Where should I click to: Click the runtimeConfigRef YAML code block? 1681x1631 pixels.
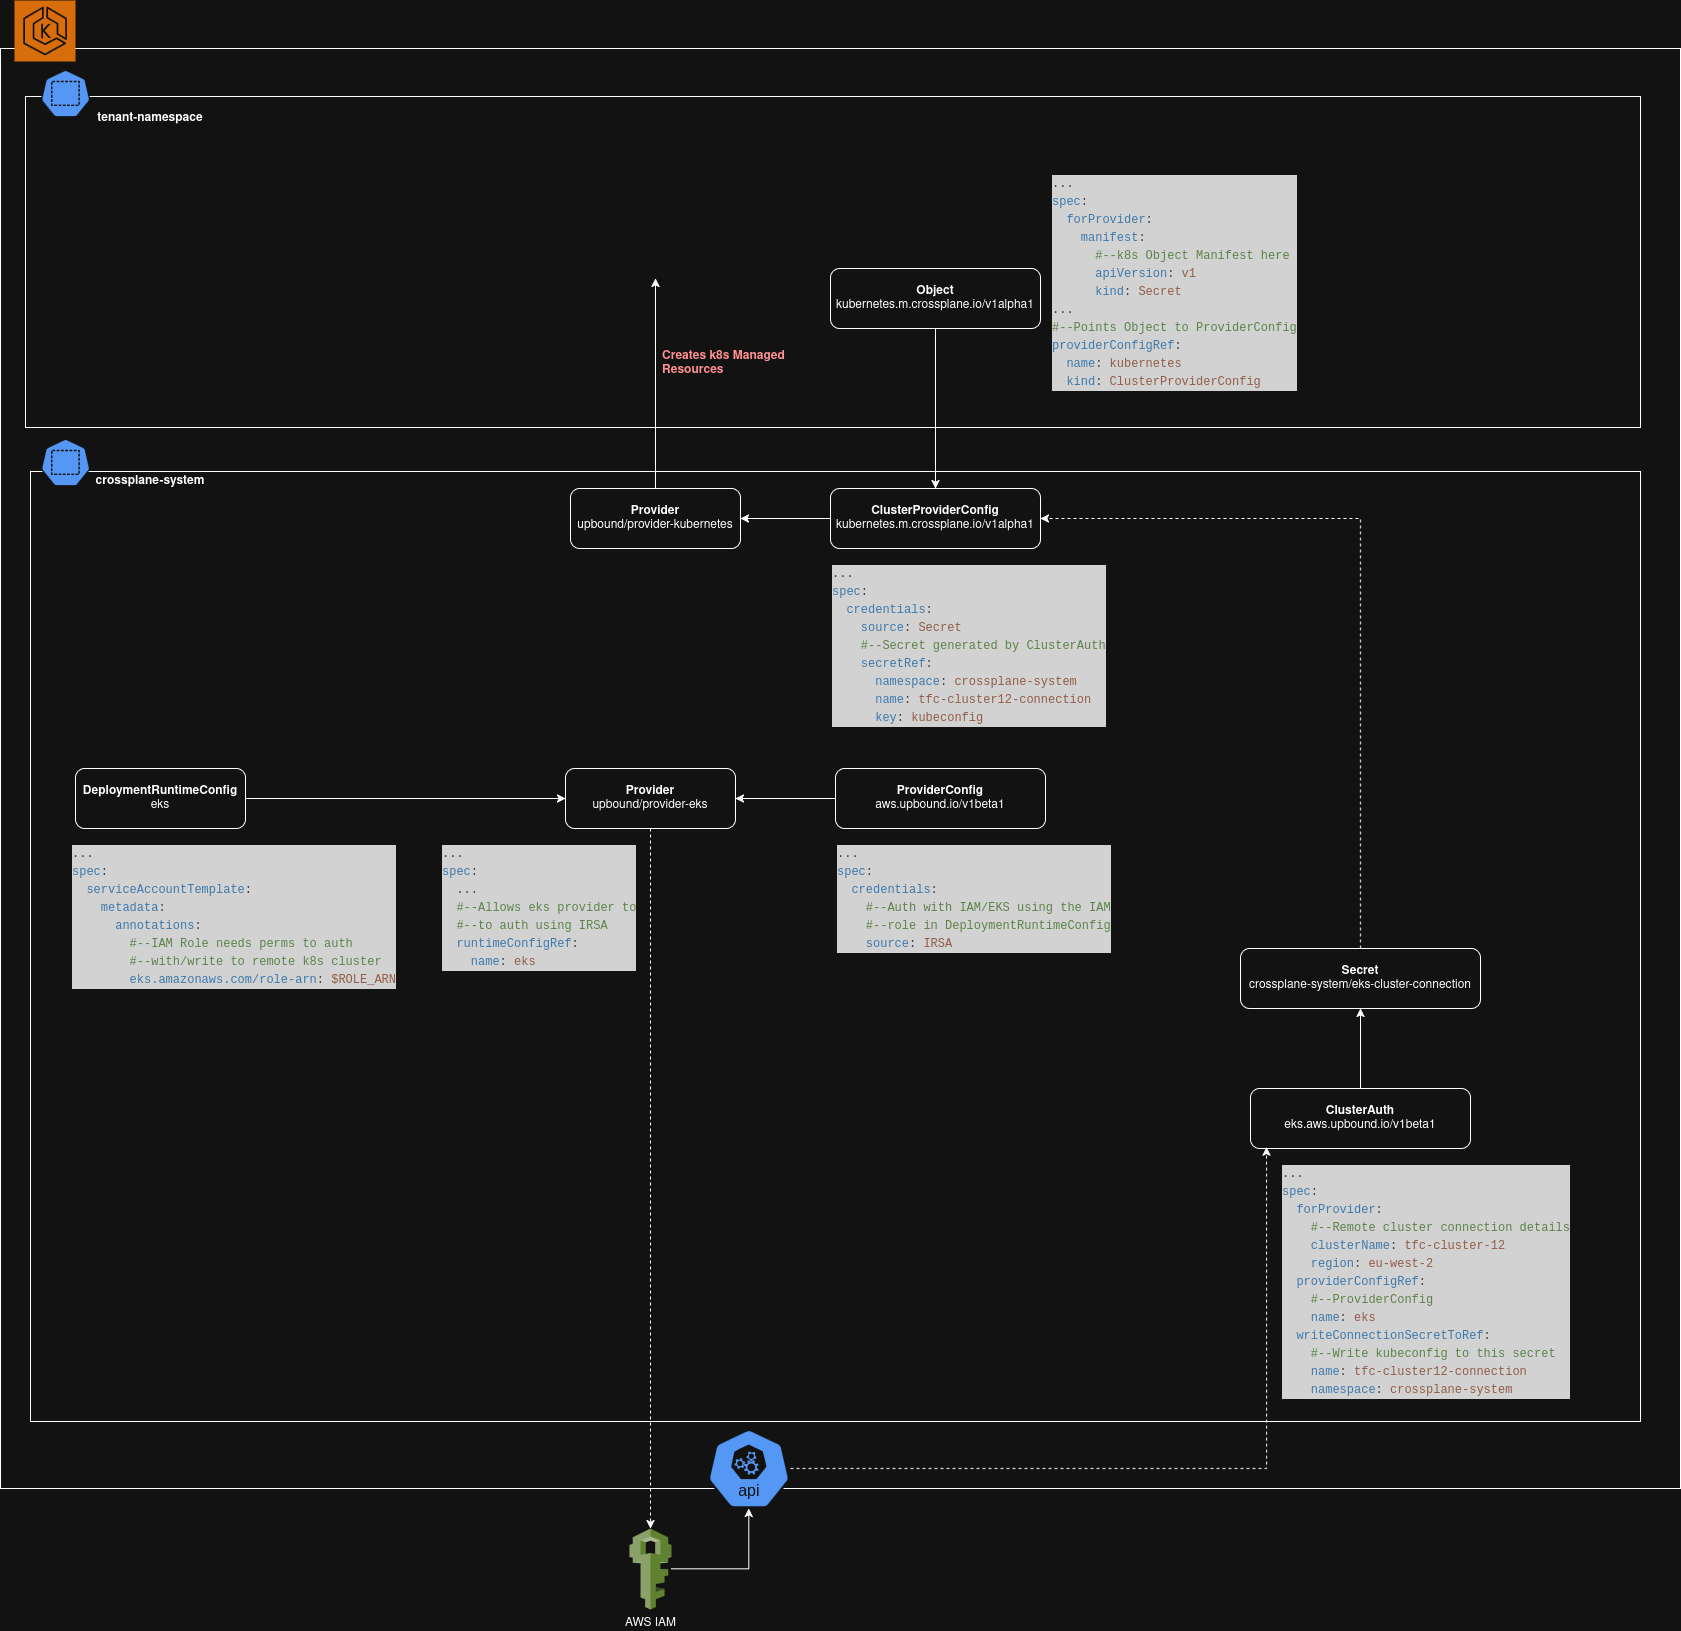coord(539,908)
